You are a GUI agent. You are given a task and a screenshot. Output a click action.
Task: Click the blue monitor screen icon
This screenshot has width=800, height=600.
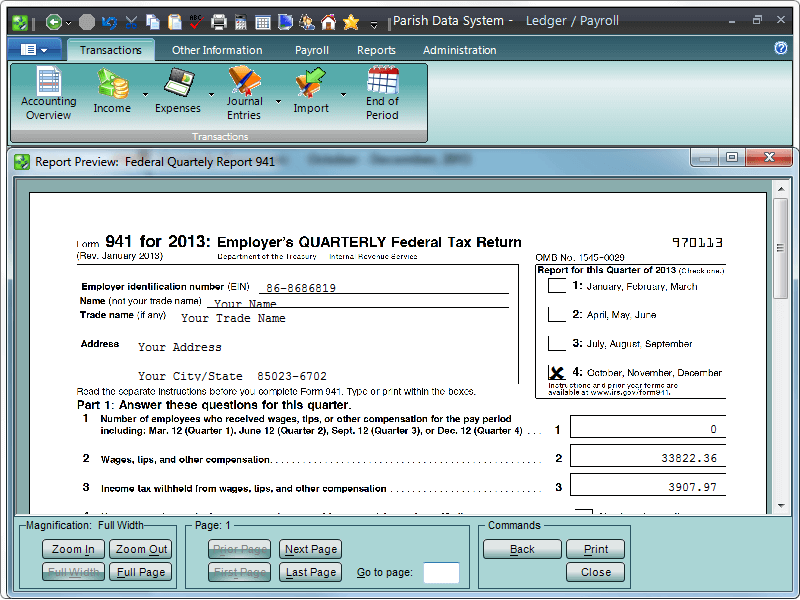pos(285,22)
